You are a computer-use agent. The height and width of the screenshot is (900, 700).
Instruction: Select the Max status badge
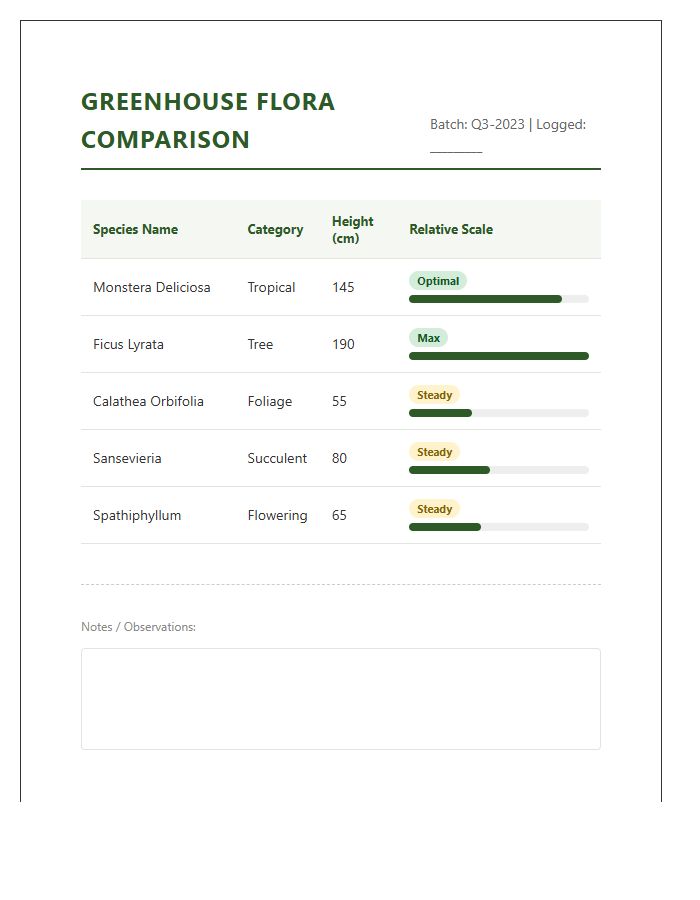428,338
